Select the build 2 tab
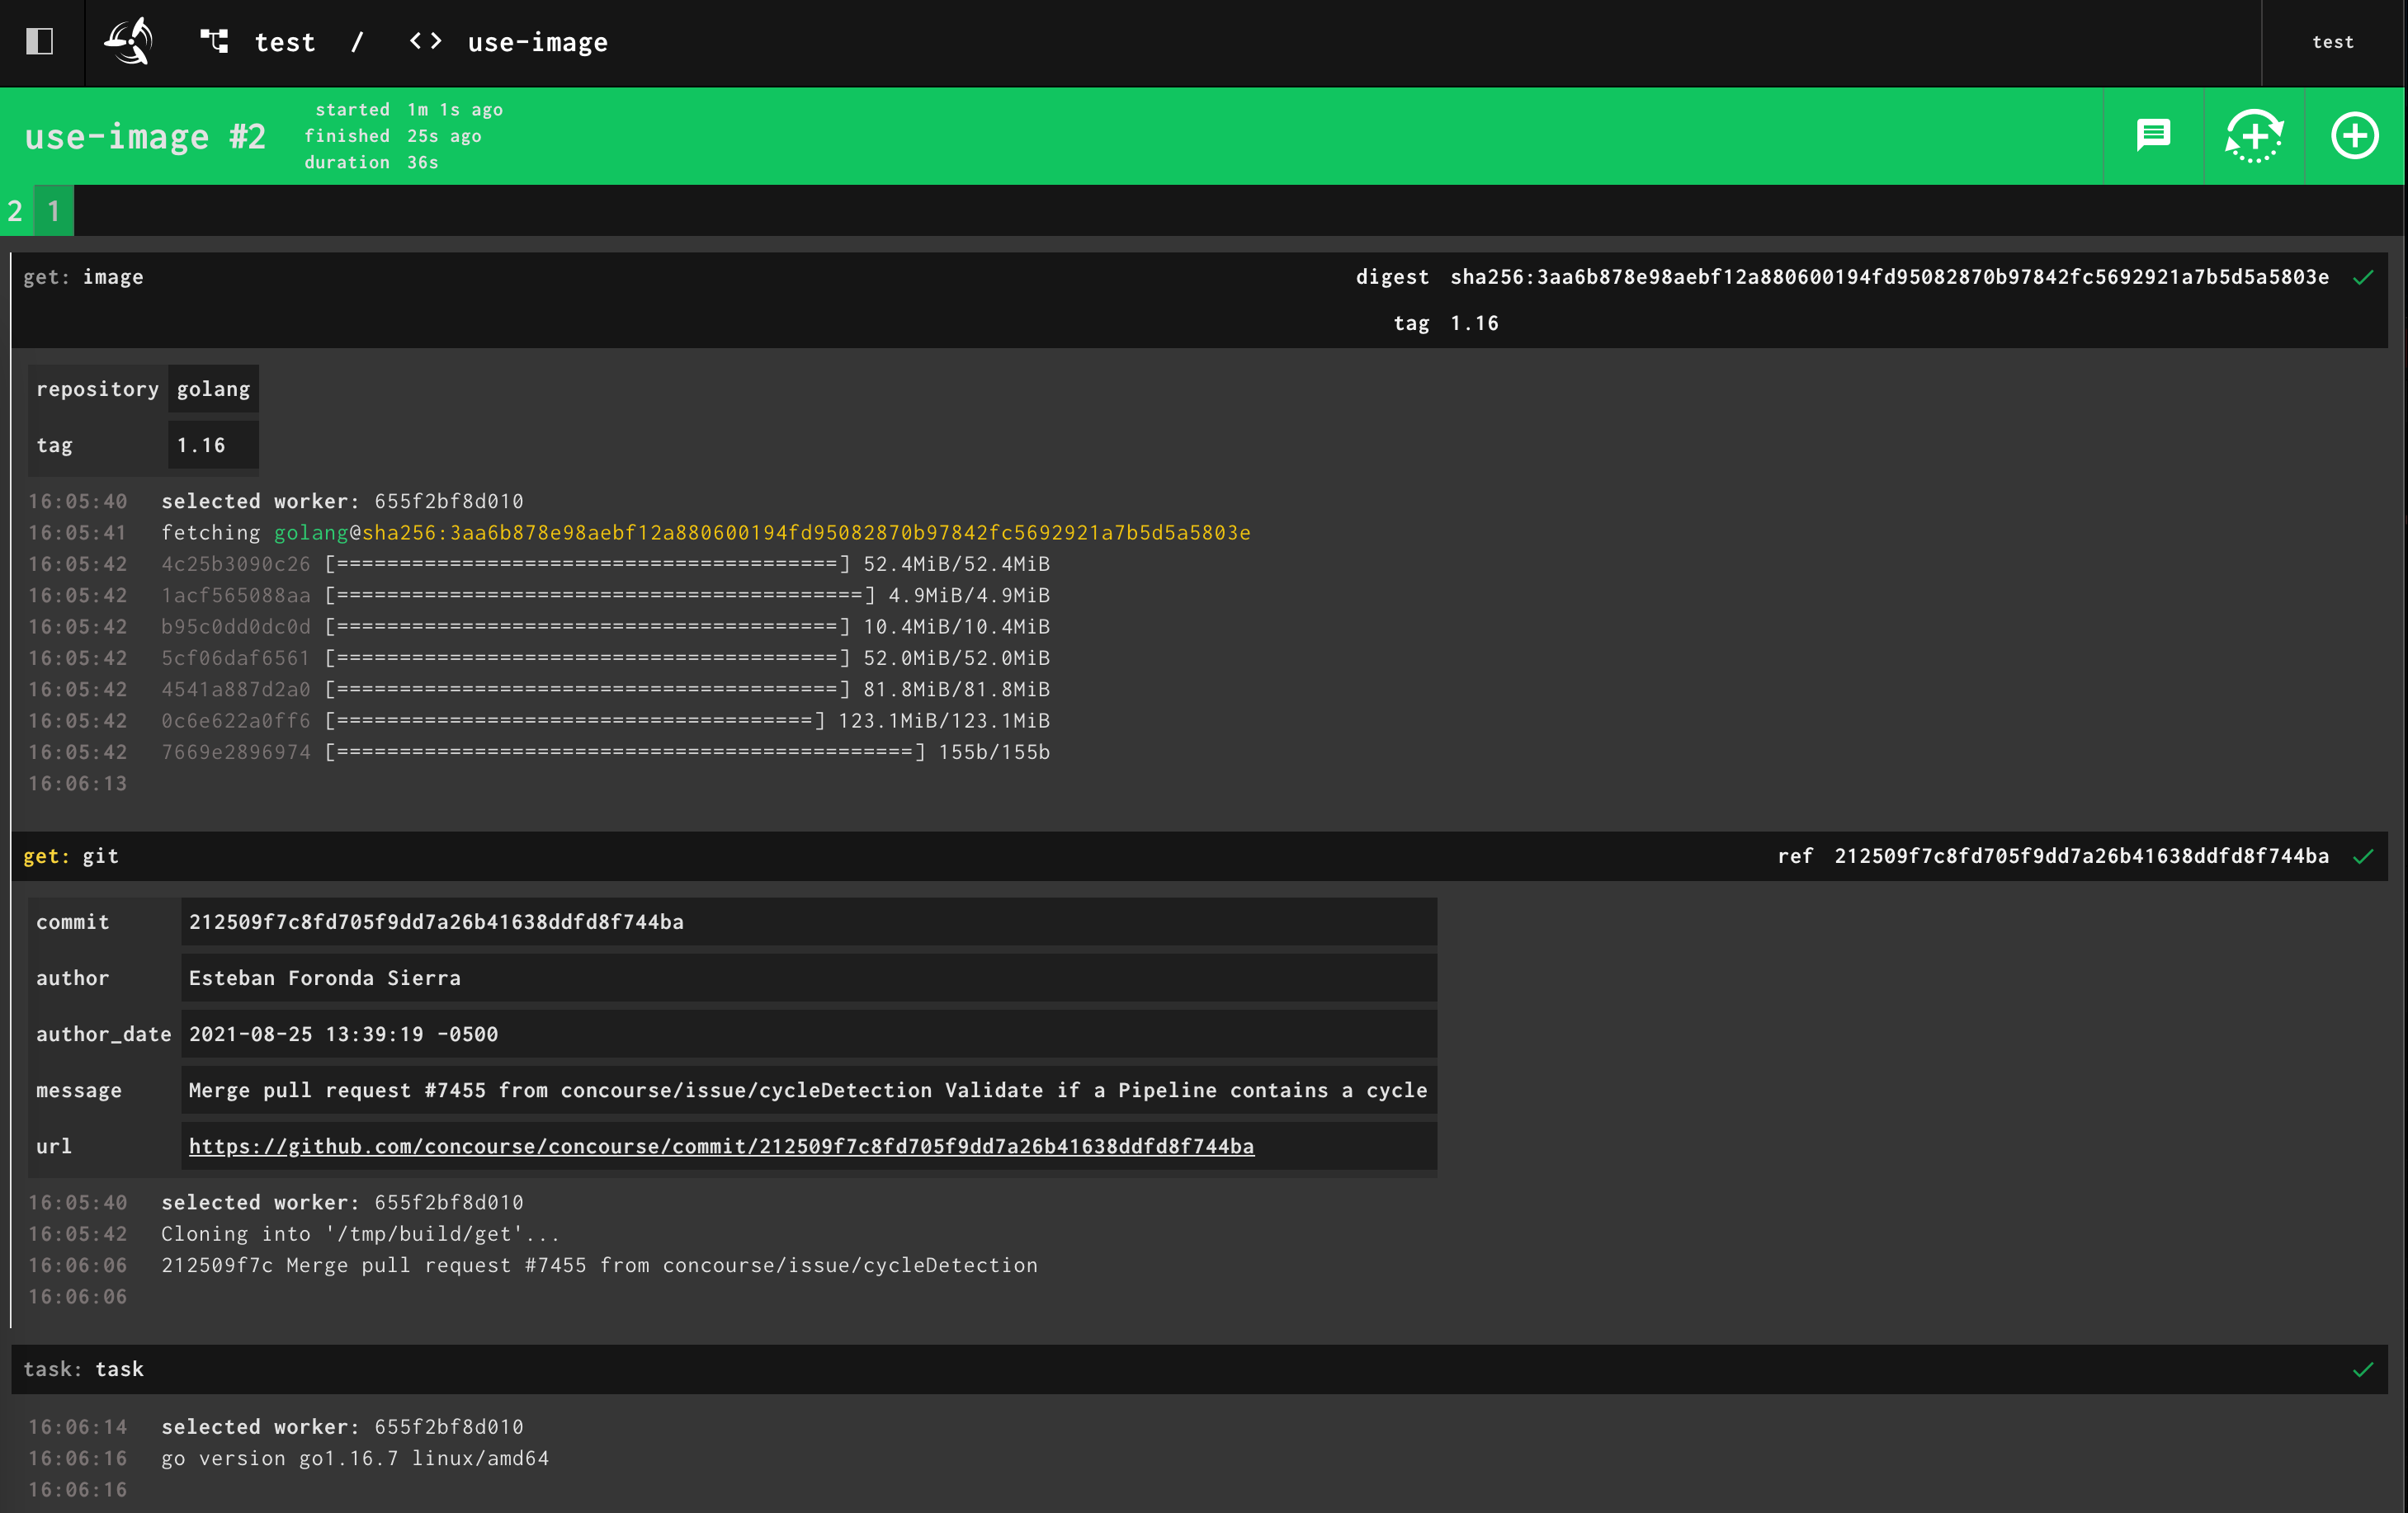The image size is (2408, 1513). tap(14, 211)
